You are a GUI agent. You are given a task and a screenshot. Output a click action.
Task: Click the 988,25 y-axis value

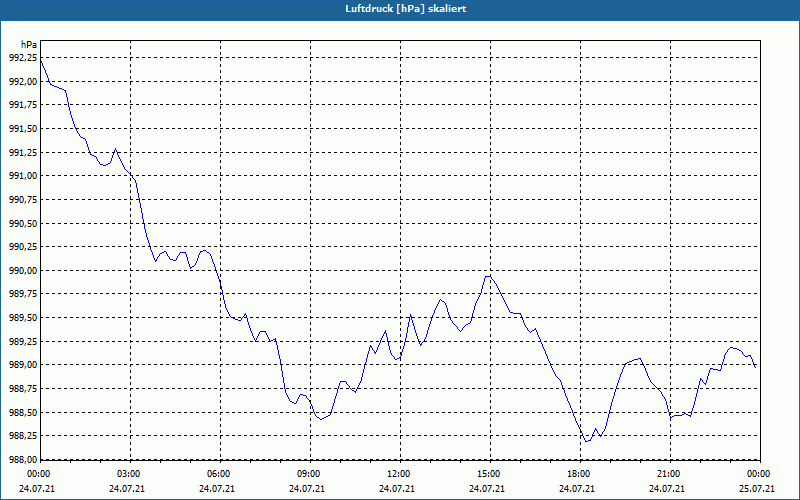tap(23, 436)
